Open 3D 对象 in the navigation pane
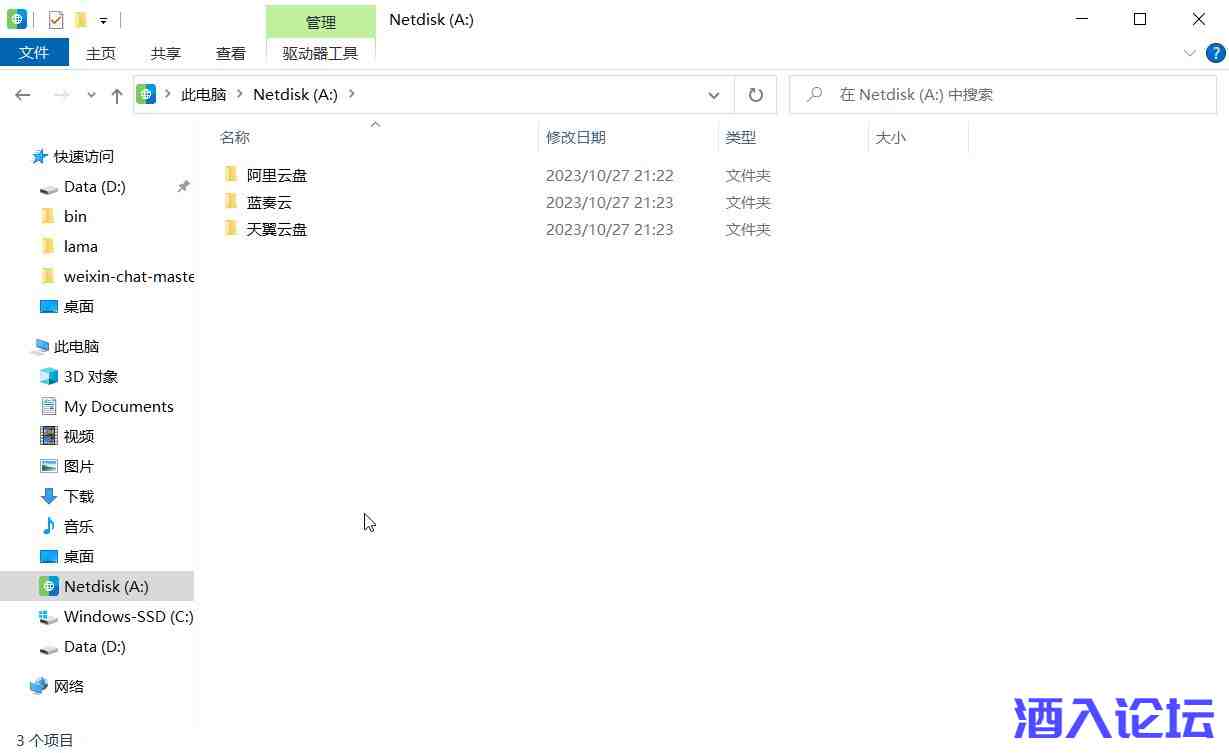 [x=91, y=376]
